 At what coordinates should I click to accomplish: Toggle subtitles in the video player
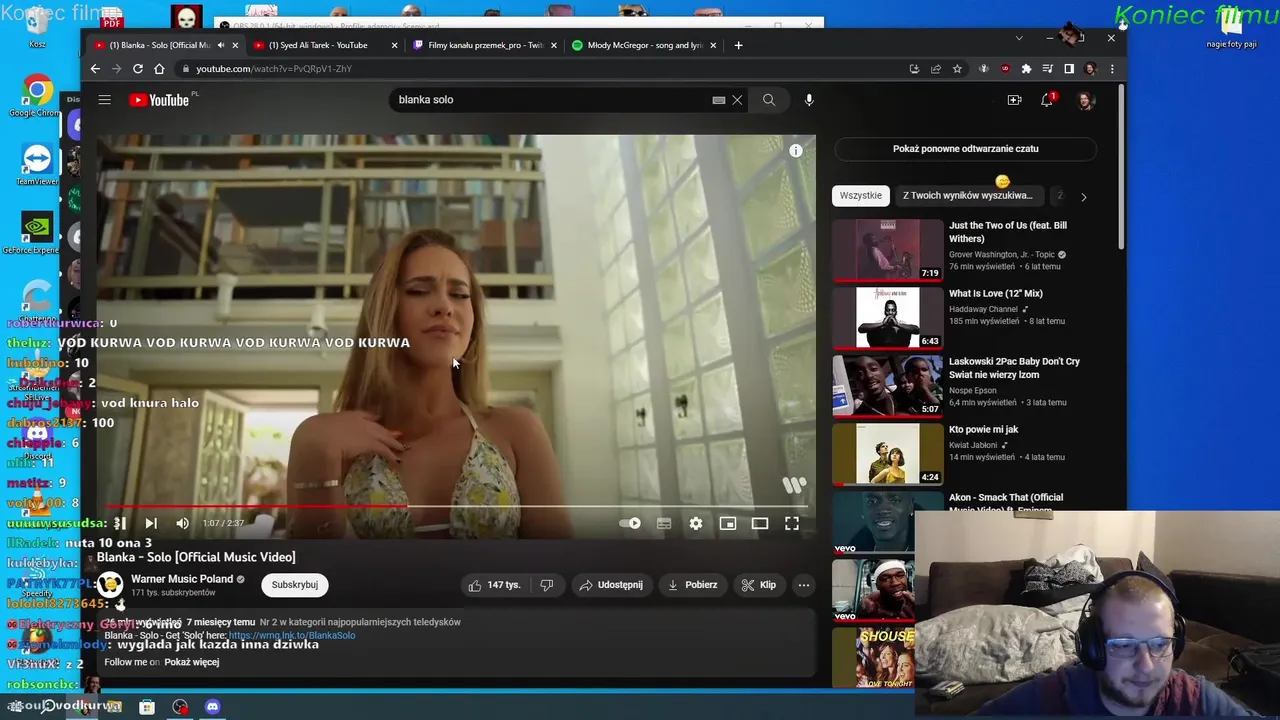tap(664, 523)
